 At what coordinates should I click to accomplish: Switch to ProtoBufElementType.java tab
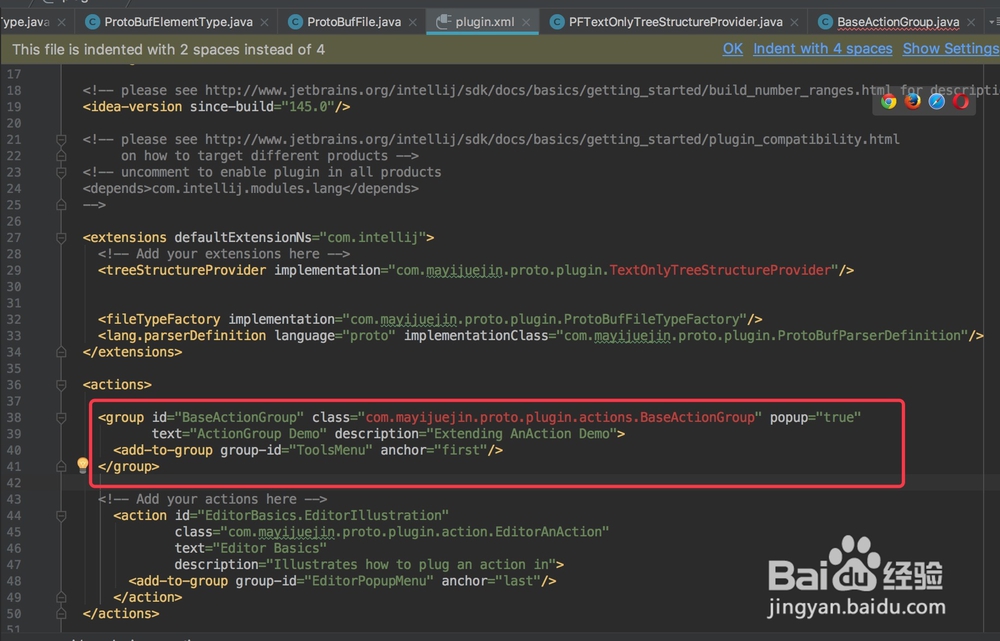pos(178,22)
